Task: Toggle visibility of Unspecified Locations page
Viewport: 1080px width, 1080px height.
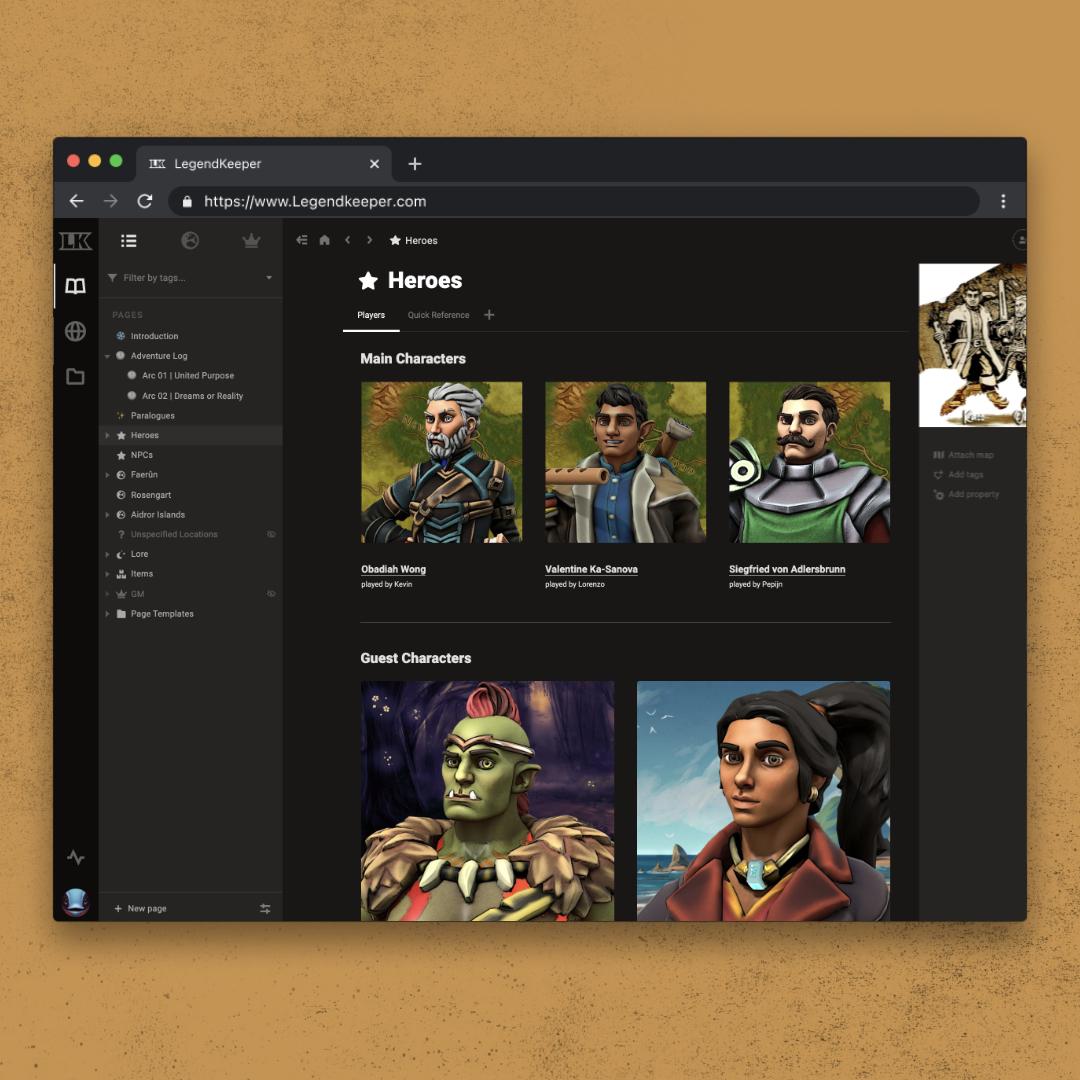Action: 271,534
